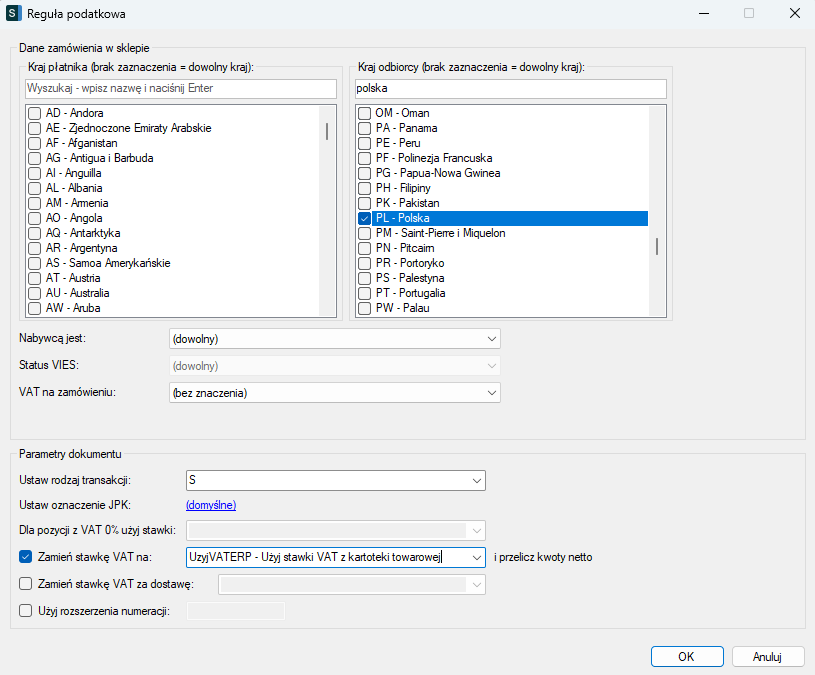The width and height of the screenshot is (815, 675).
Task: Close the Reguła podatkowa dialog window
Action: click(793, 14)
